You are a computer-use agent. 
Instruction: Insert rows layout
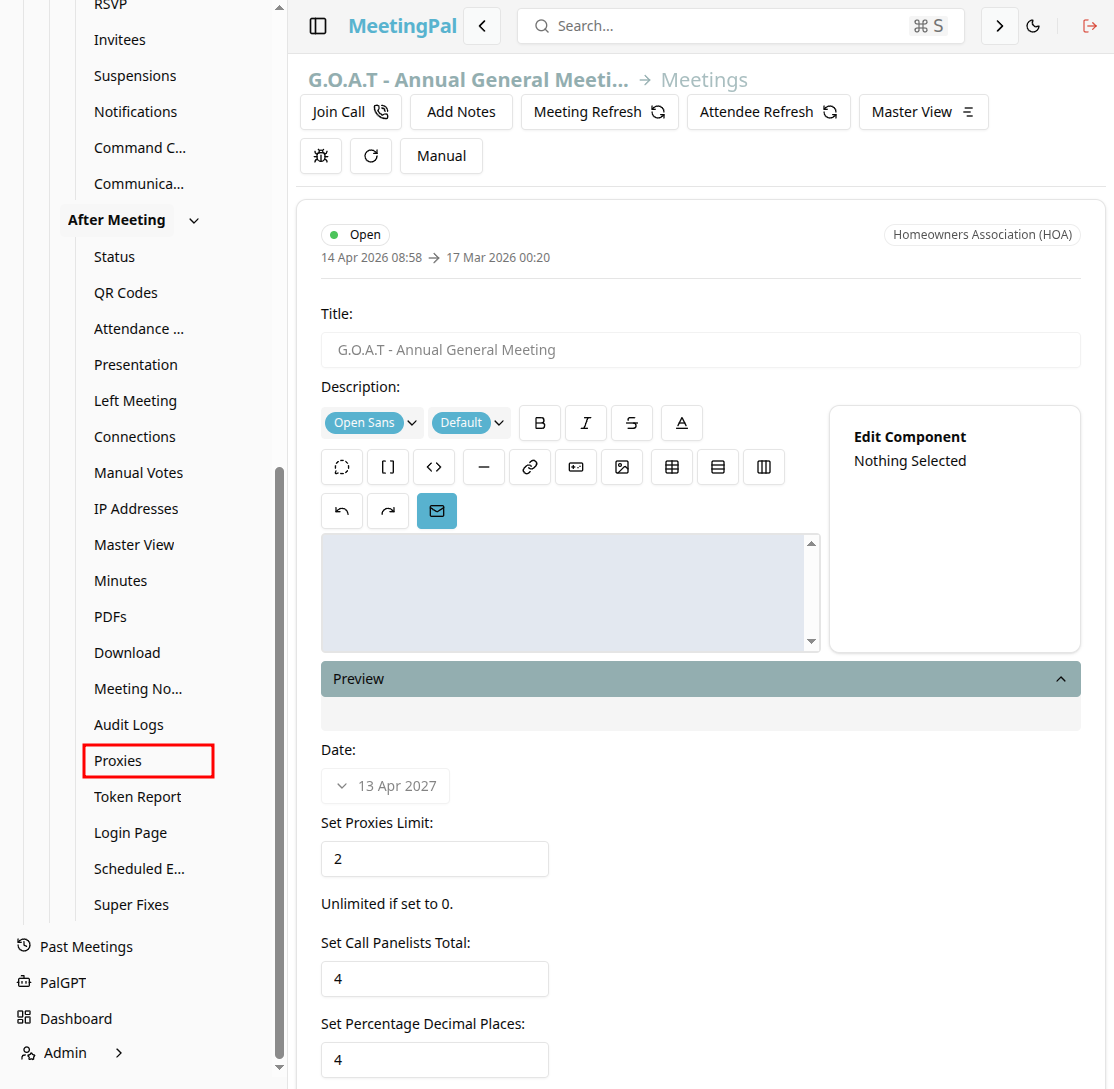tap(718, 467)
